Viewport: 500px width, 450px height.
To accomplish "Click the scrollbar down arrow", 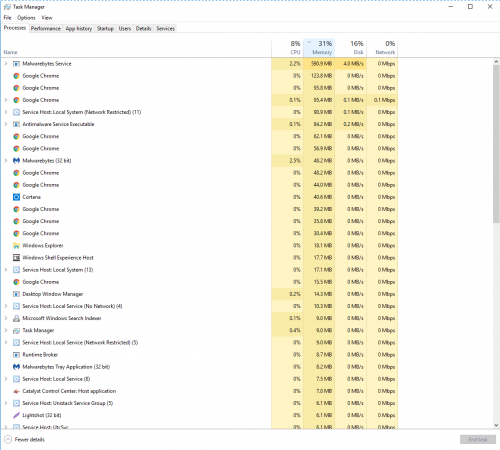I will (496, 425).
